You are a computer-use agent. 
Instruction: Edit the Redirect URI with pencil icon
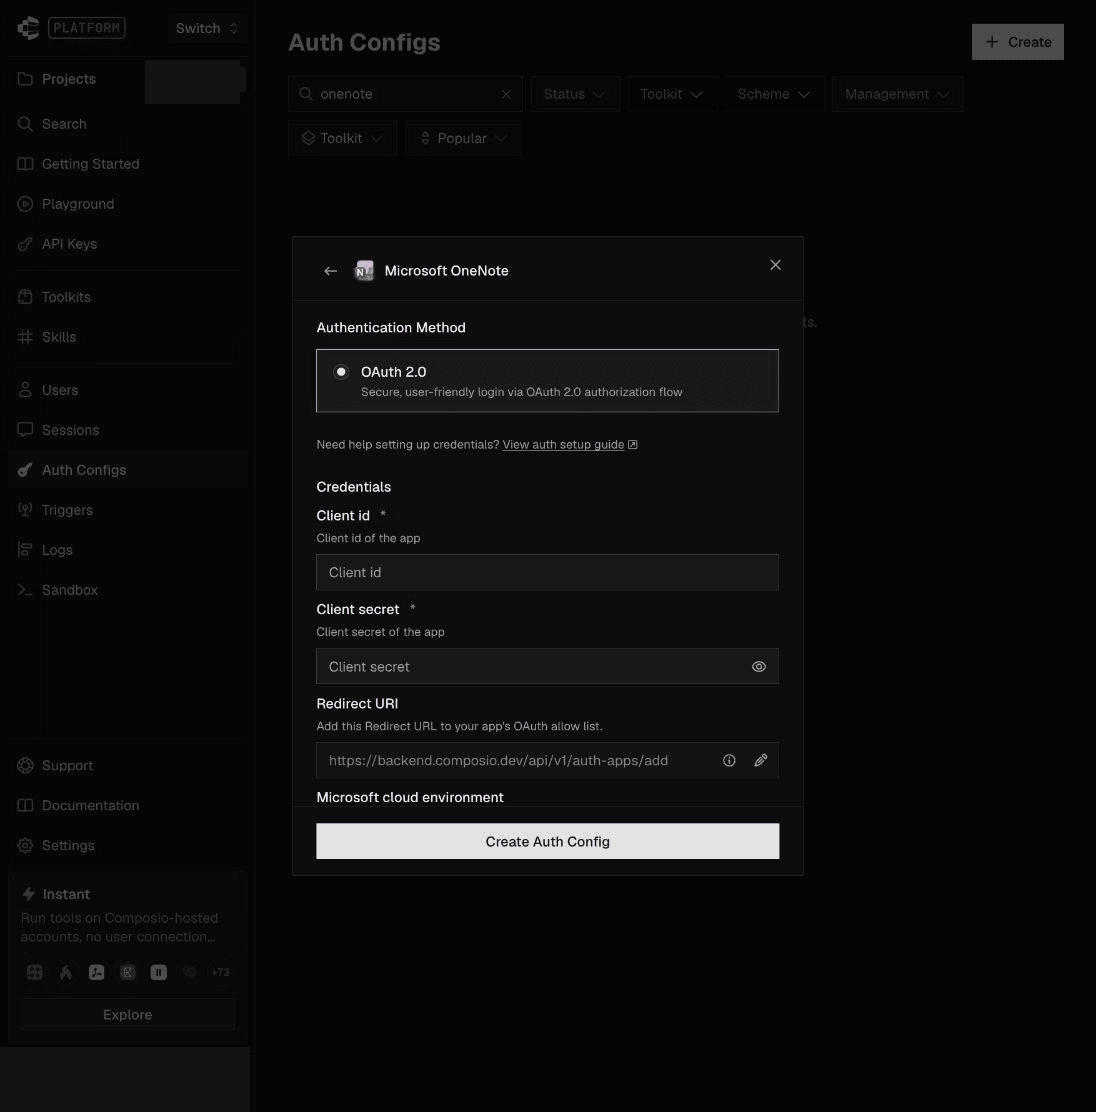(x=760, y=760)
